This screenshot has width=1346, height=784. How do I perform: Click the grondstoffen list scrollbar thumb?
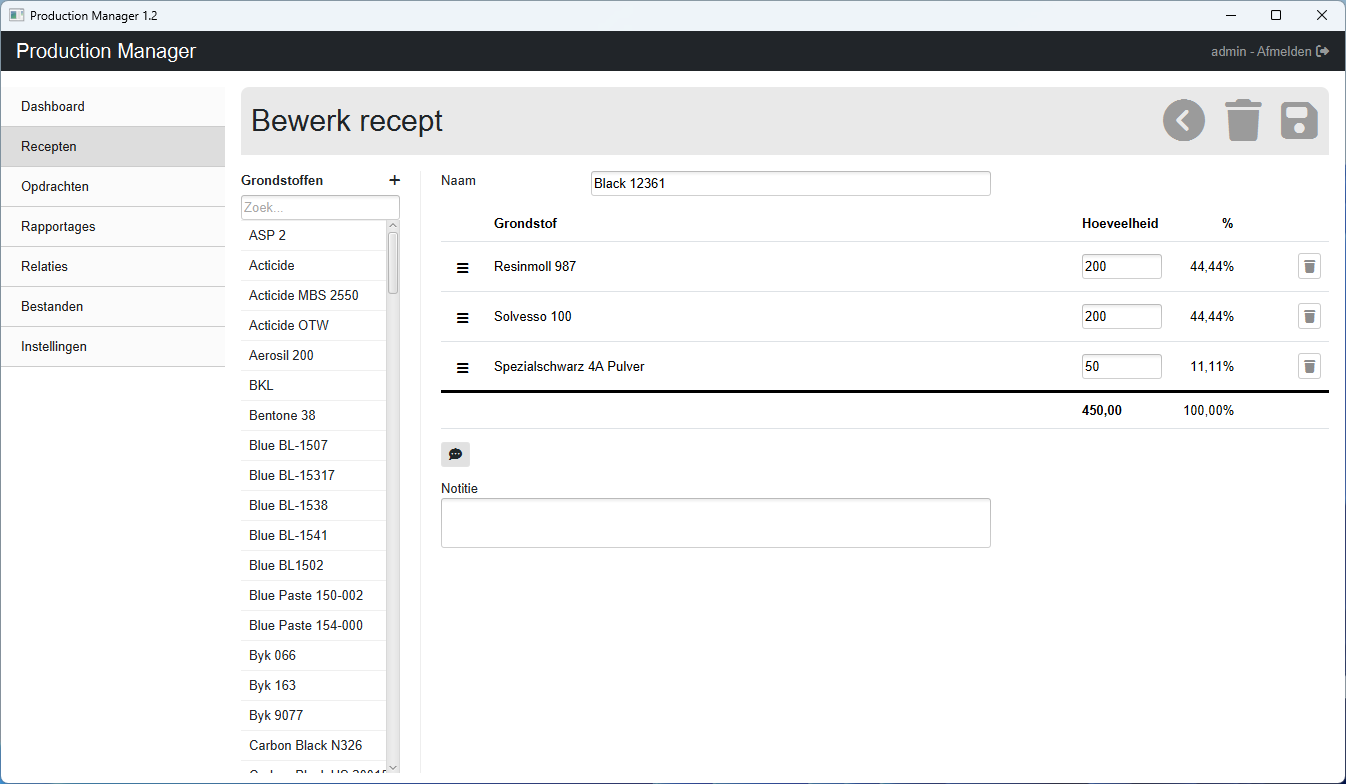pos(393,262)
